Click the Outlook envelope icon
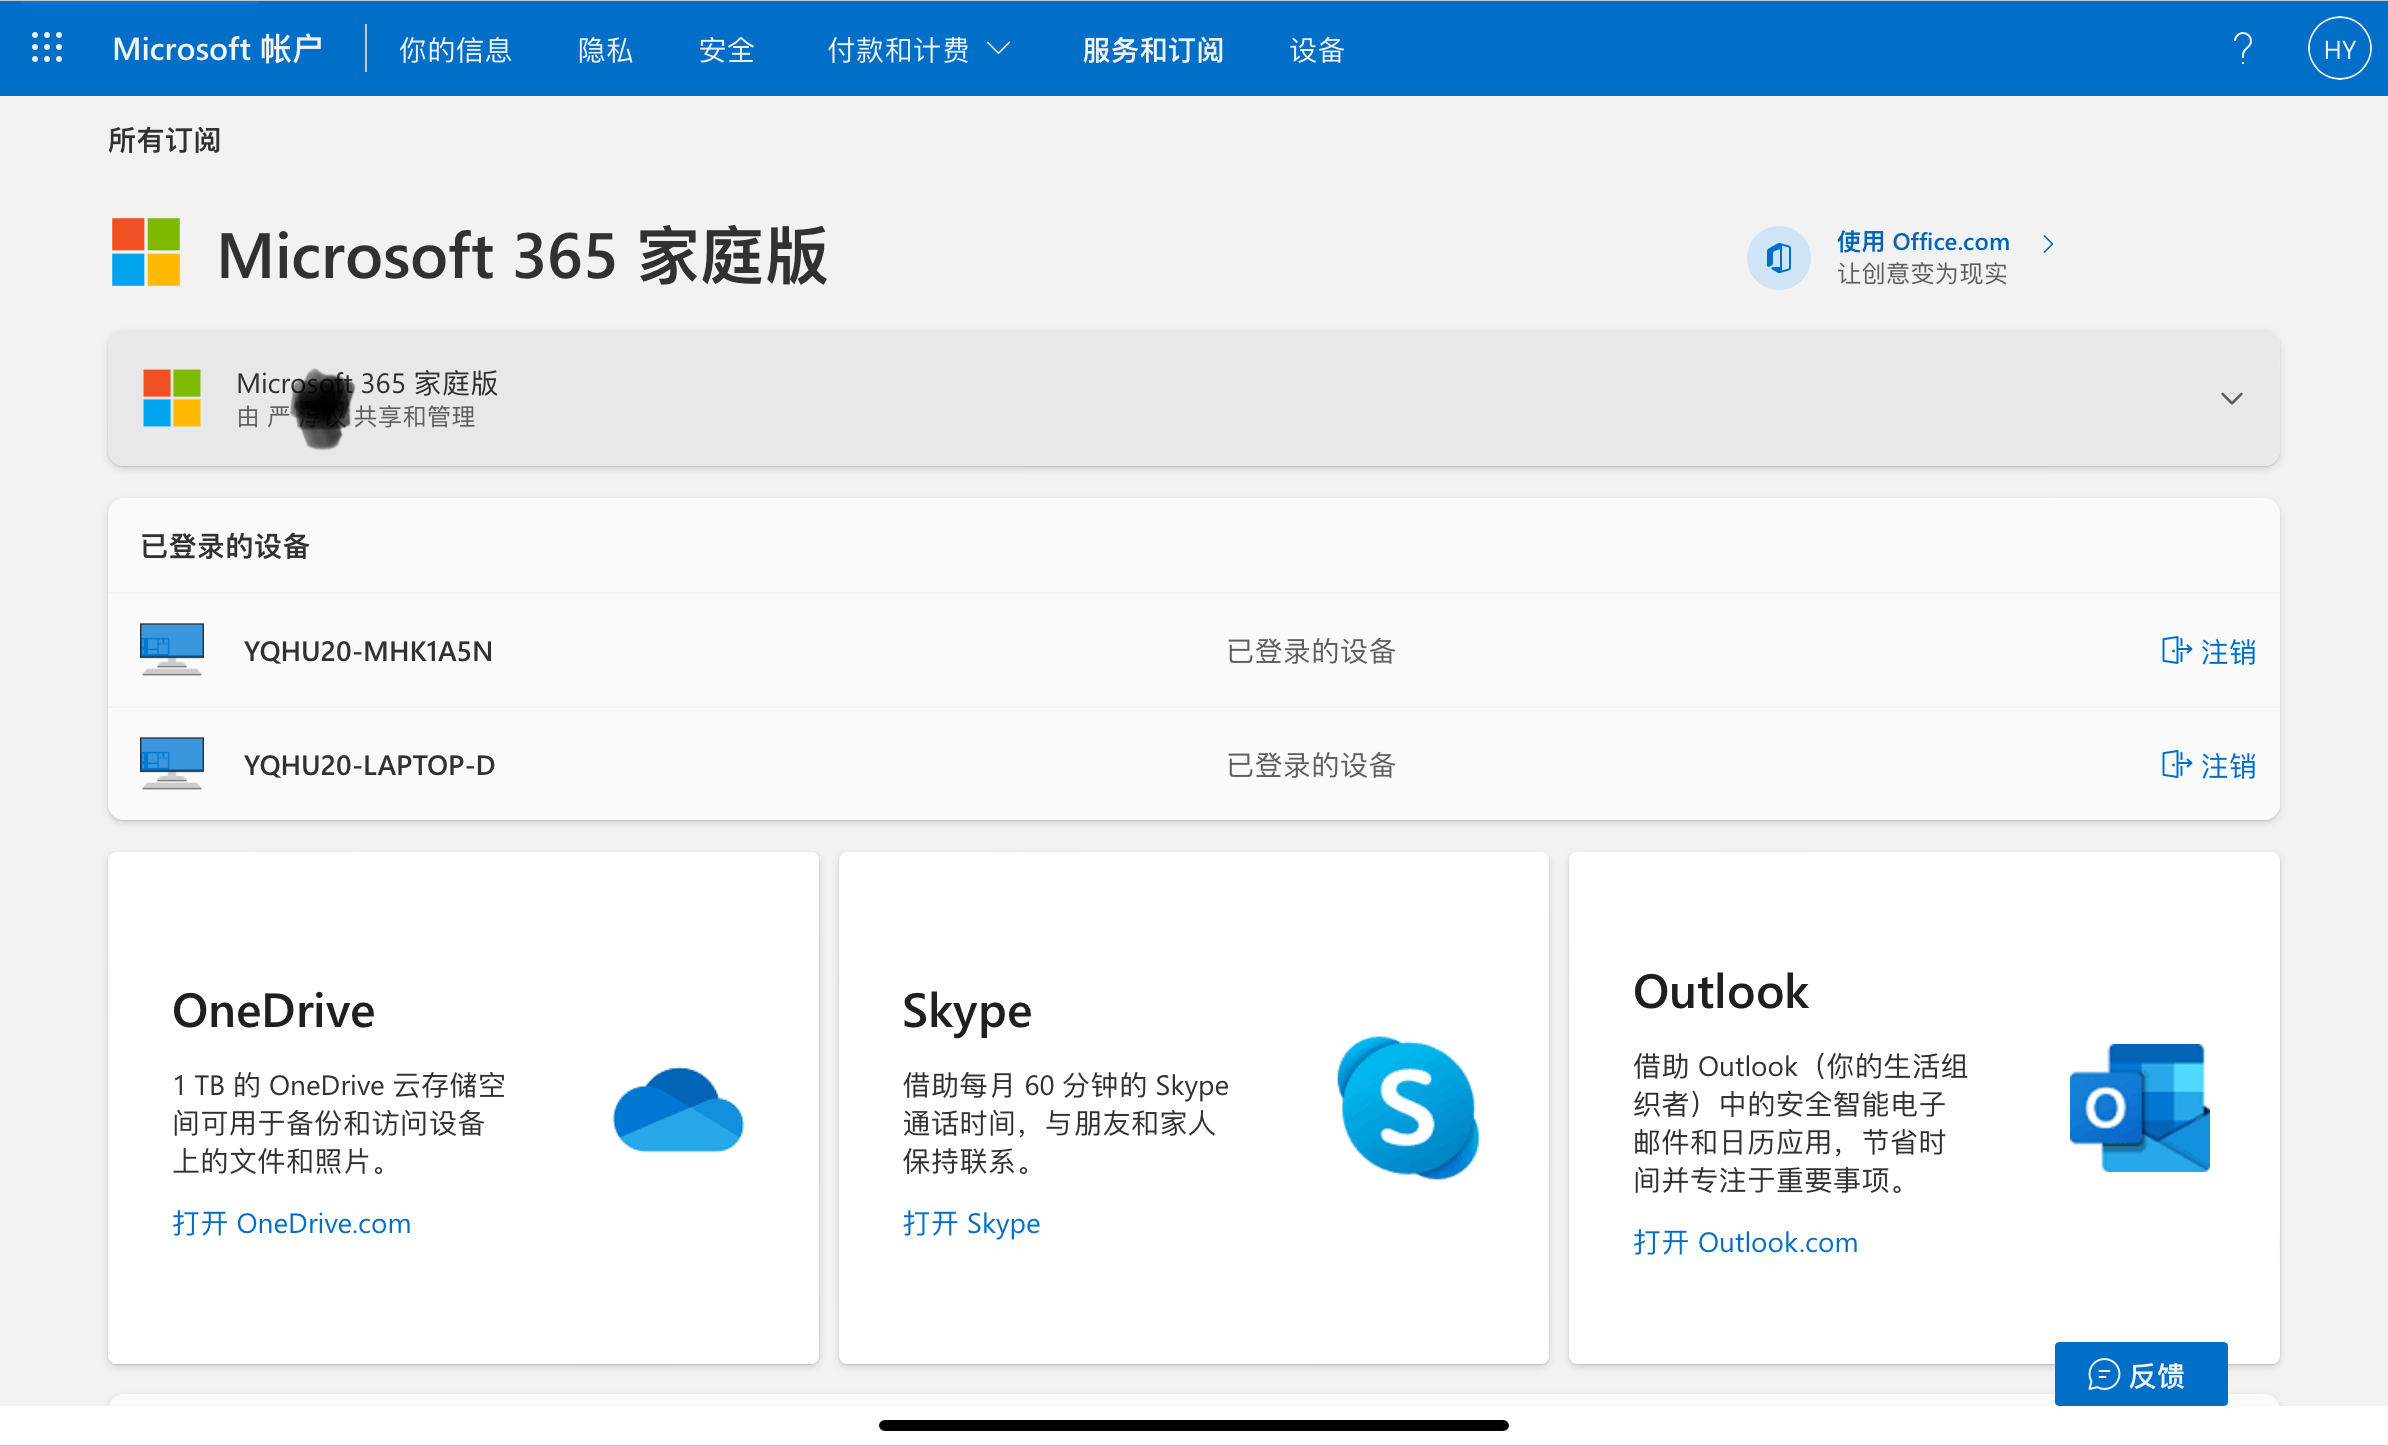Screen dimensions: 2388x1446 [x=2139, y=1108]
